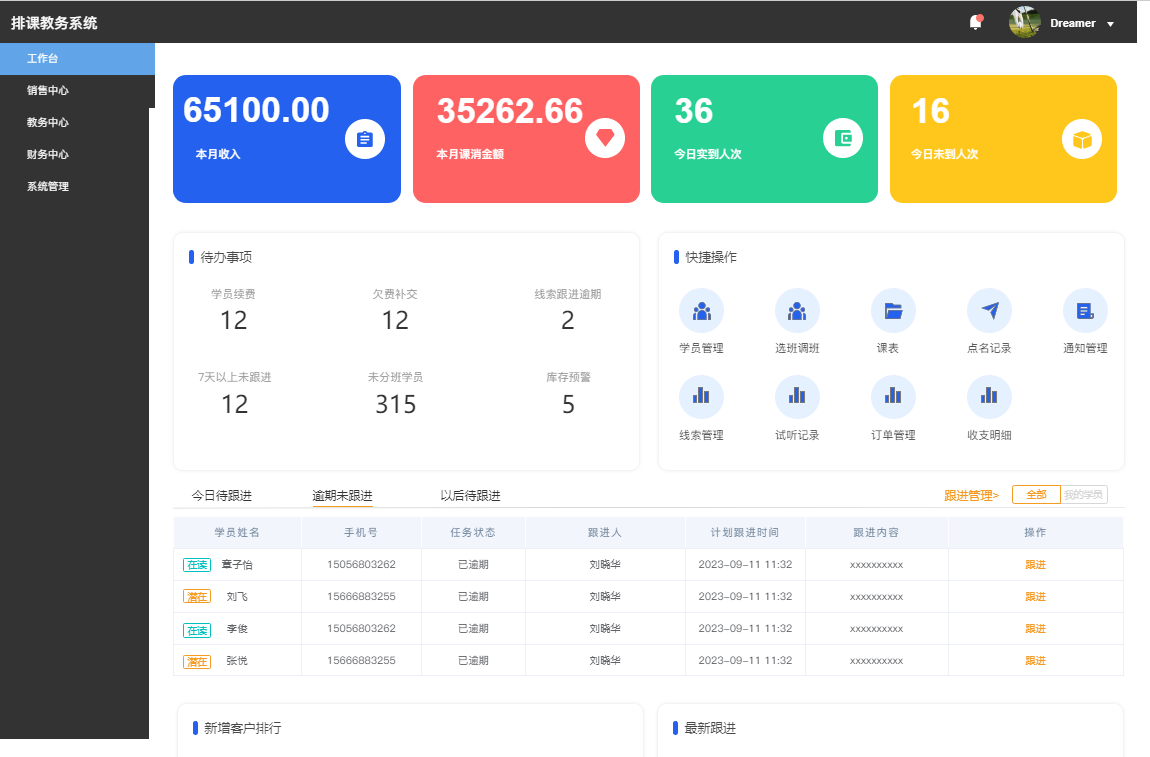Open 订单管理 chart icon
Screen dimensions: 1150x757
pyautogui.click(x=893, y=397)
